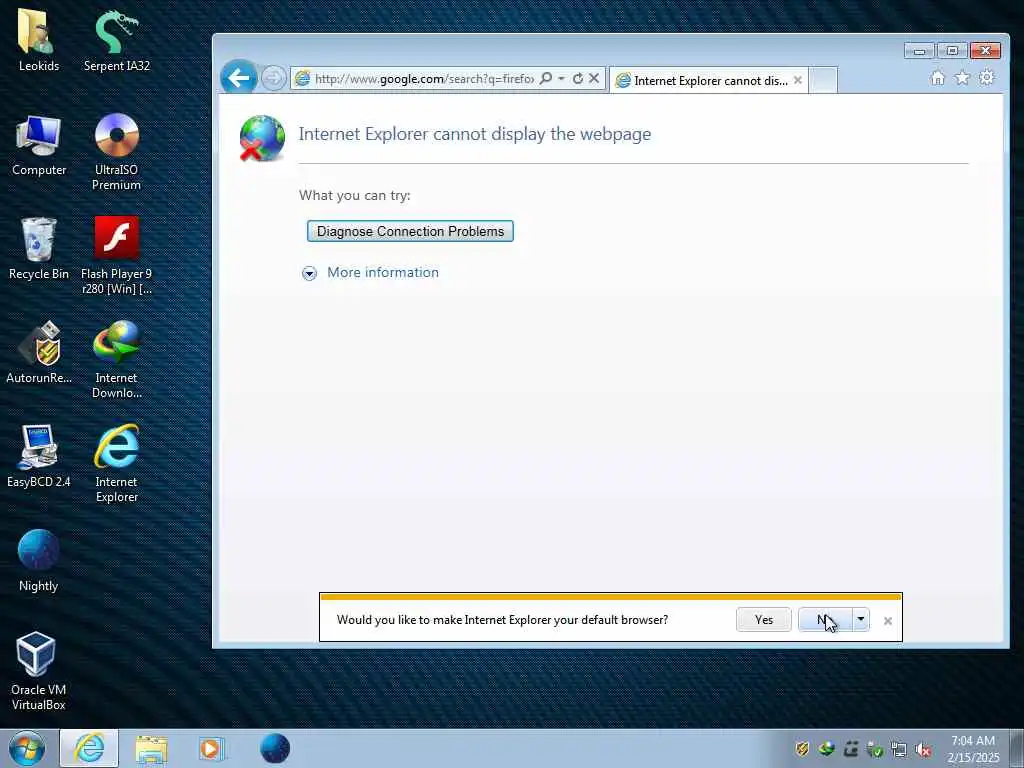Select the Flash Player 9 desktop icon
Screen dimensions: 1024x768
[x=116, y=255]
